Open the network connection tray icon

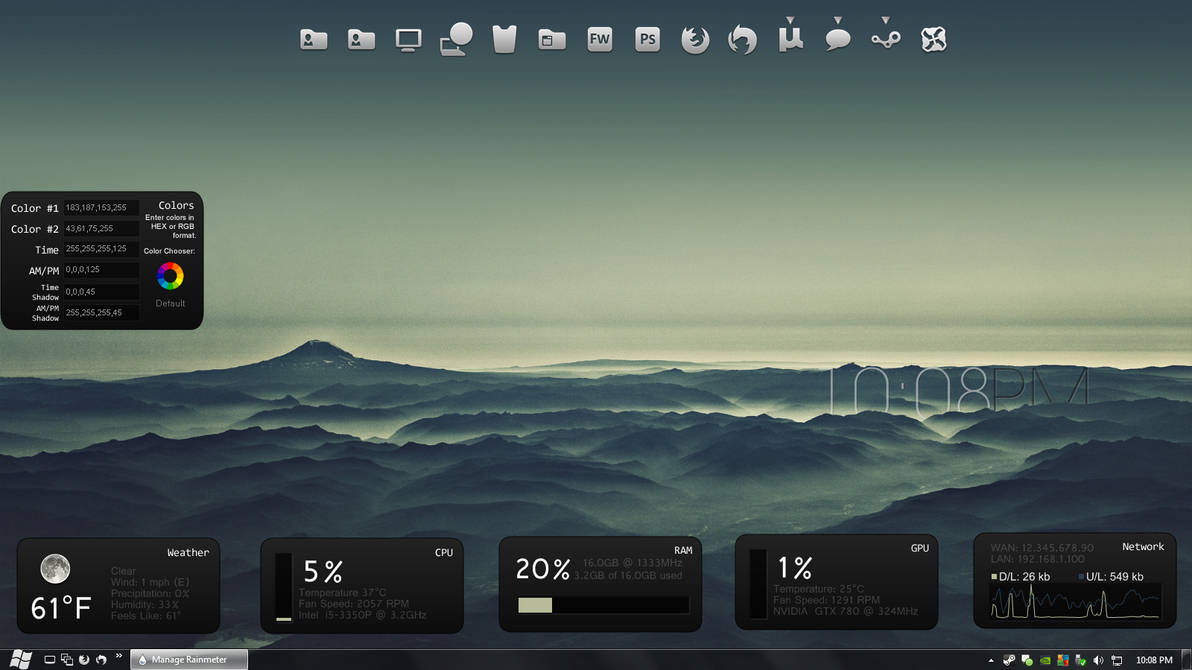coord(1117,660)
